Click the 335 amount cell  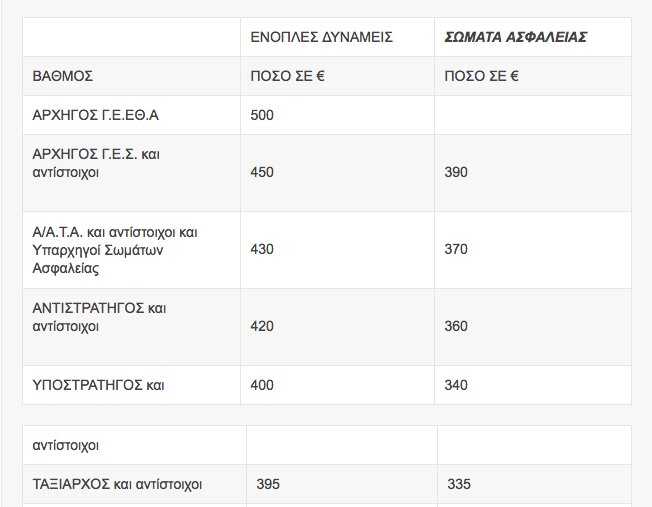459,485
